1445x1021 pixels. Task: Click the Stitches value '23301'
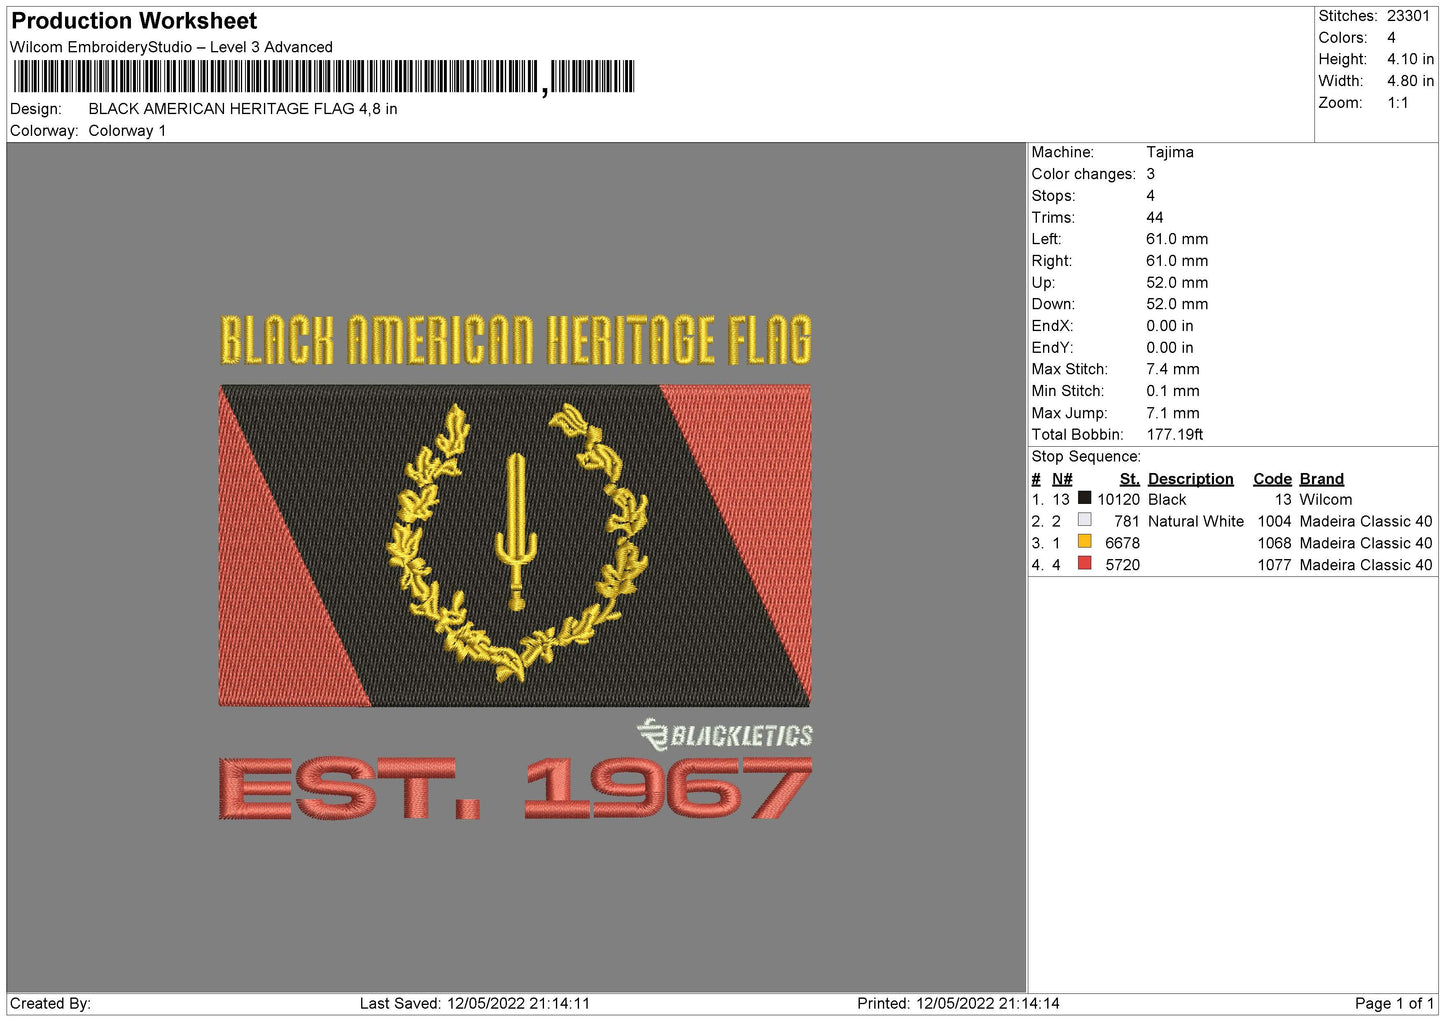1408,16
